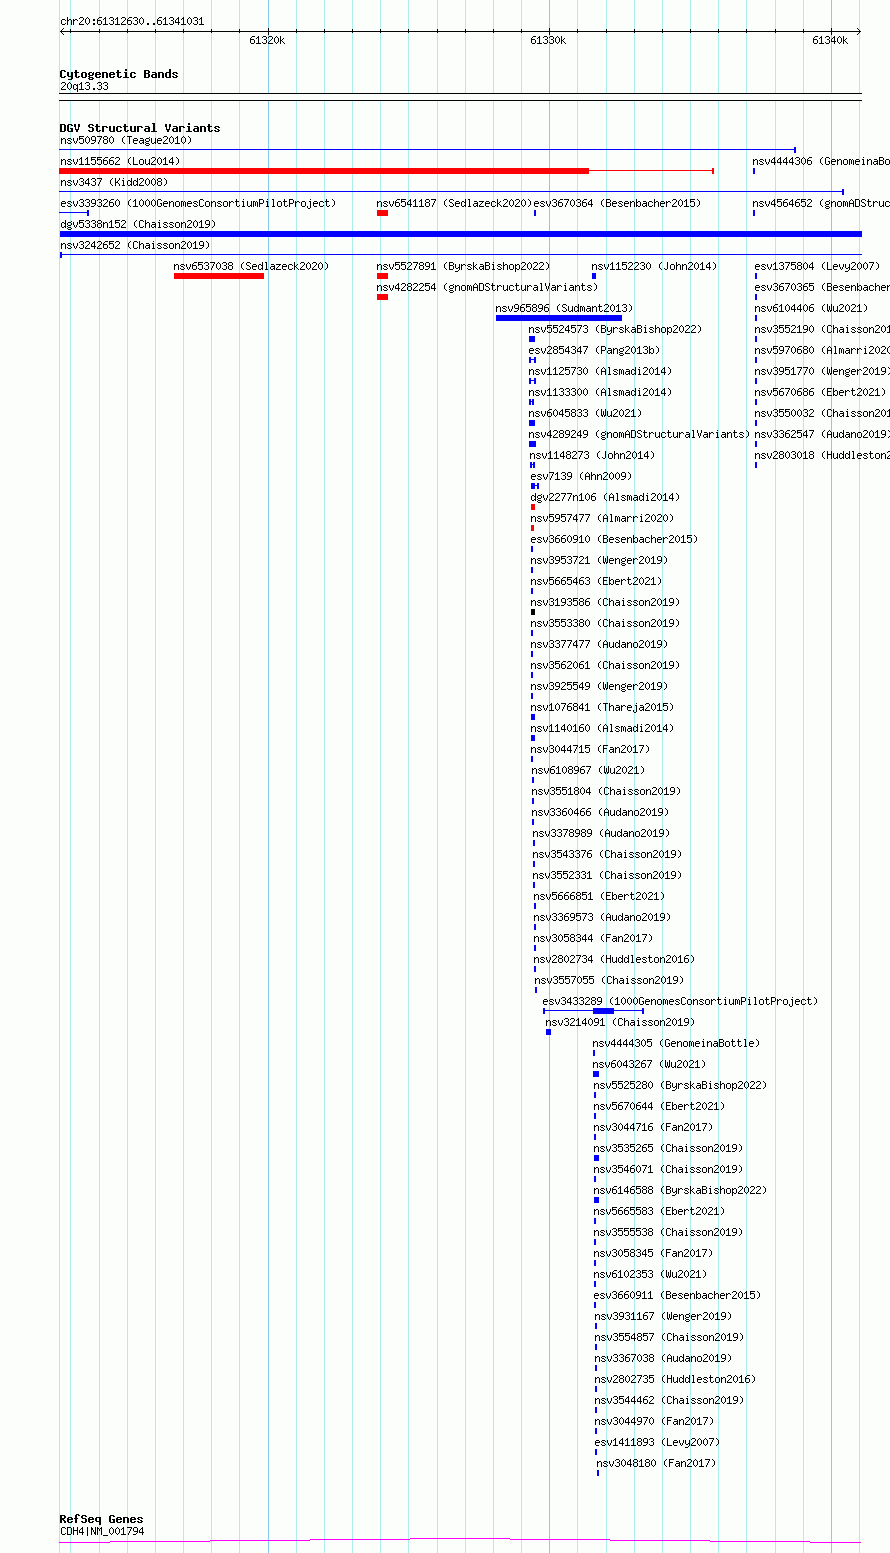Open nsv1140160 (Alsmadi2014) label

tap(602, 728)
